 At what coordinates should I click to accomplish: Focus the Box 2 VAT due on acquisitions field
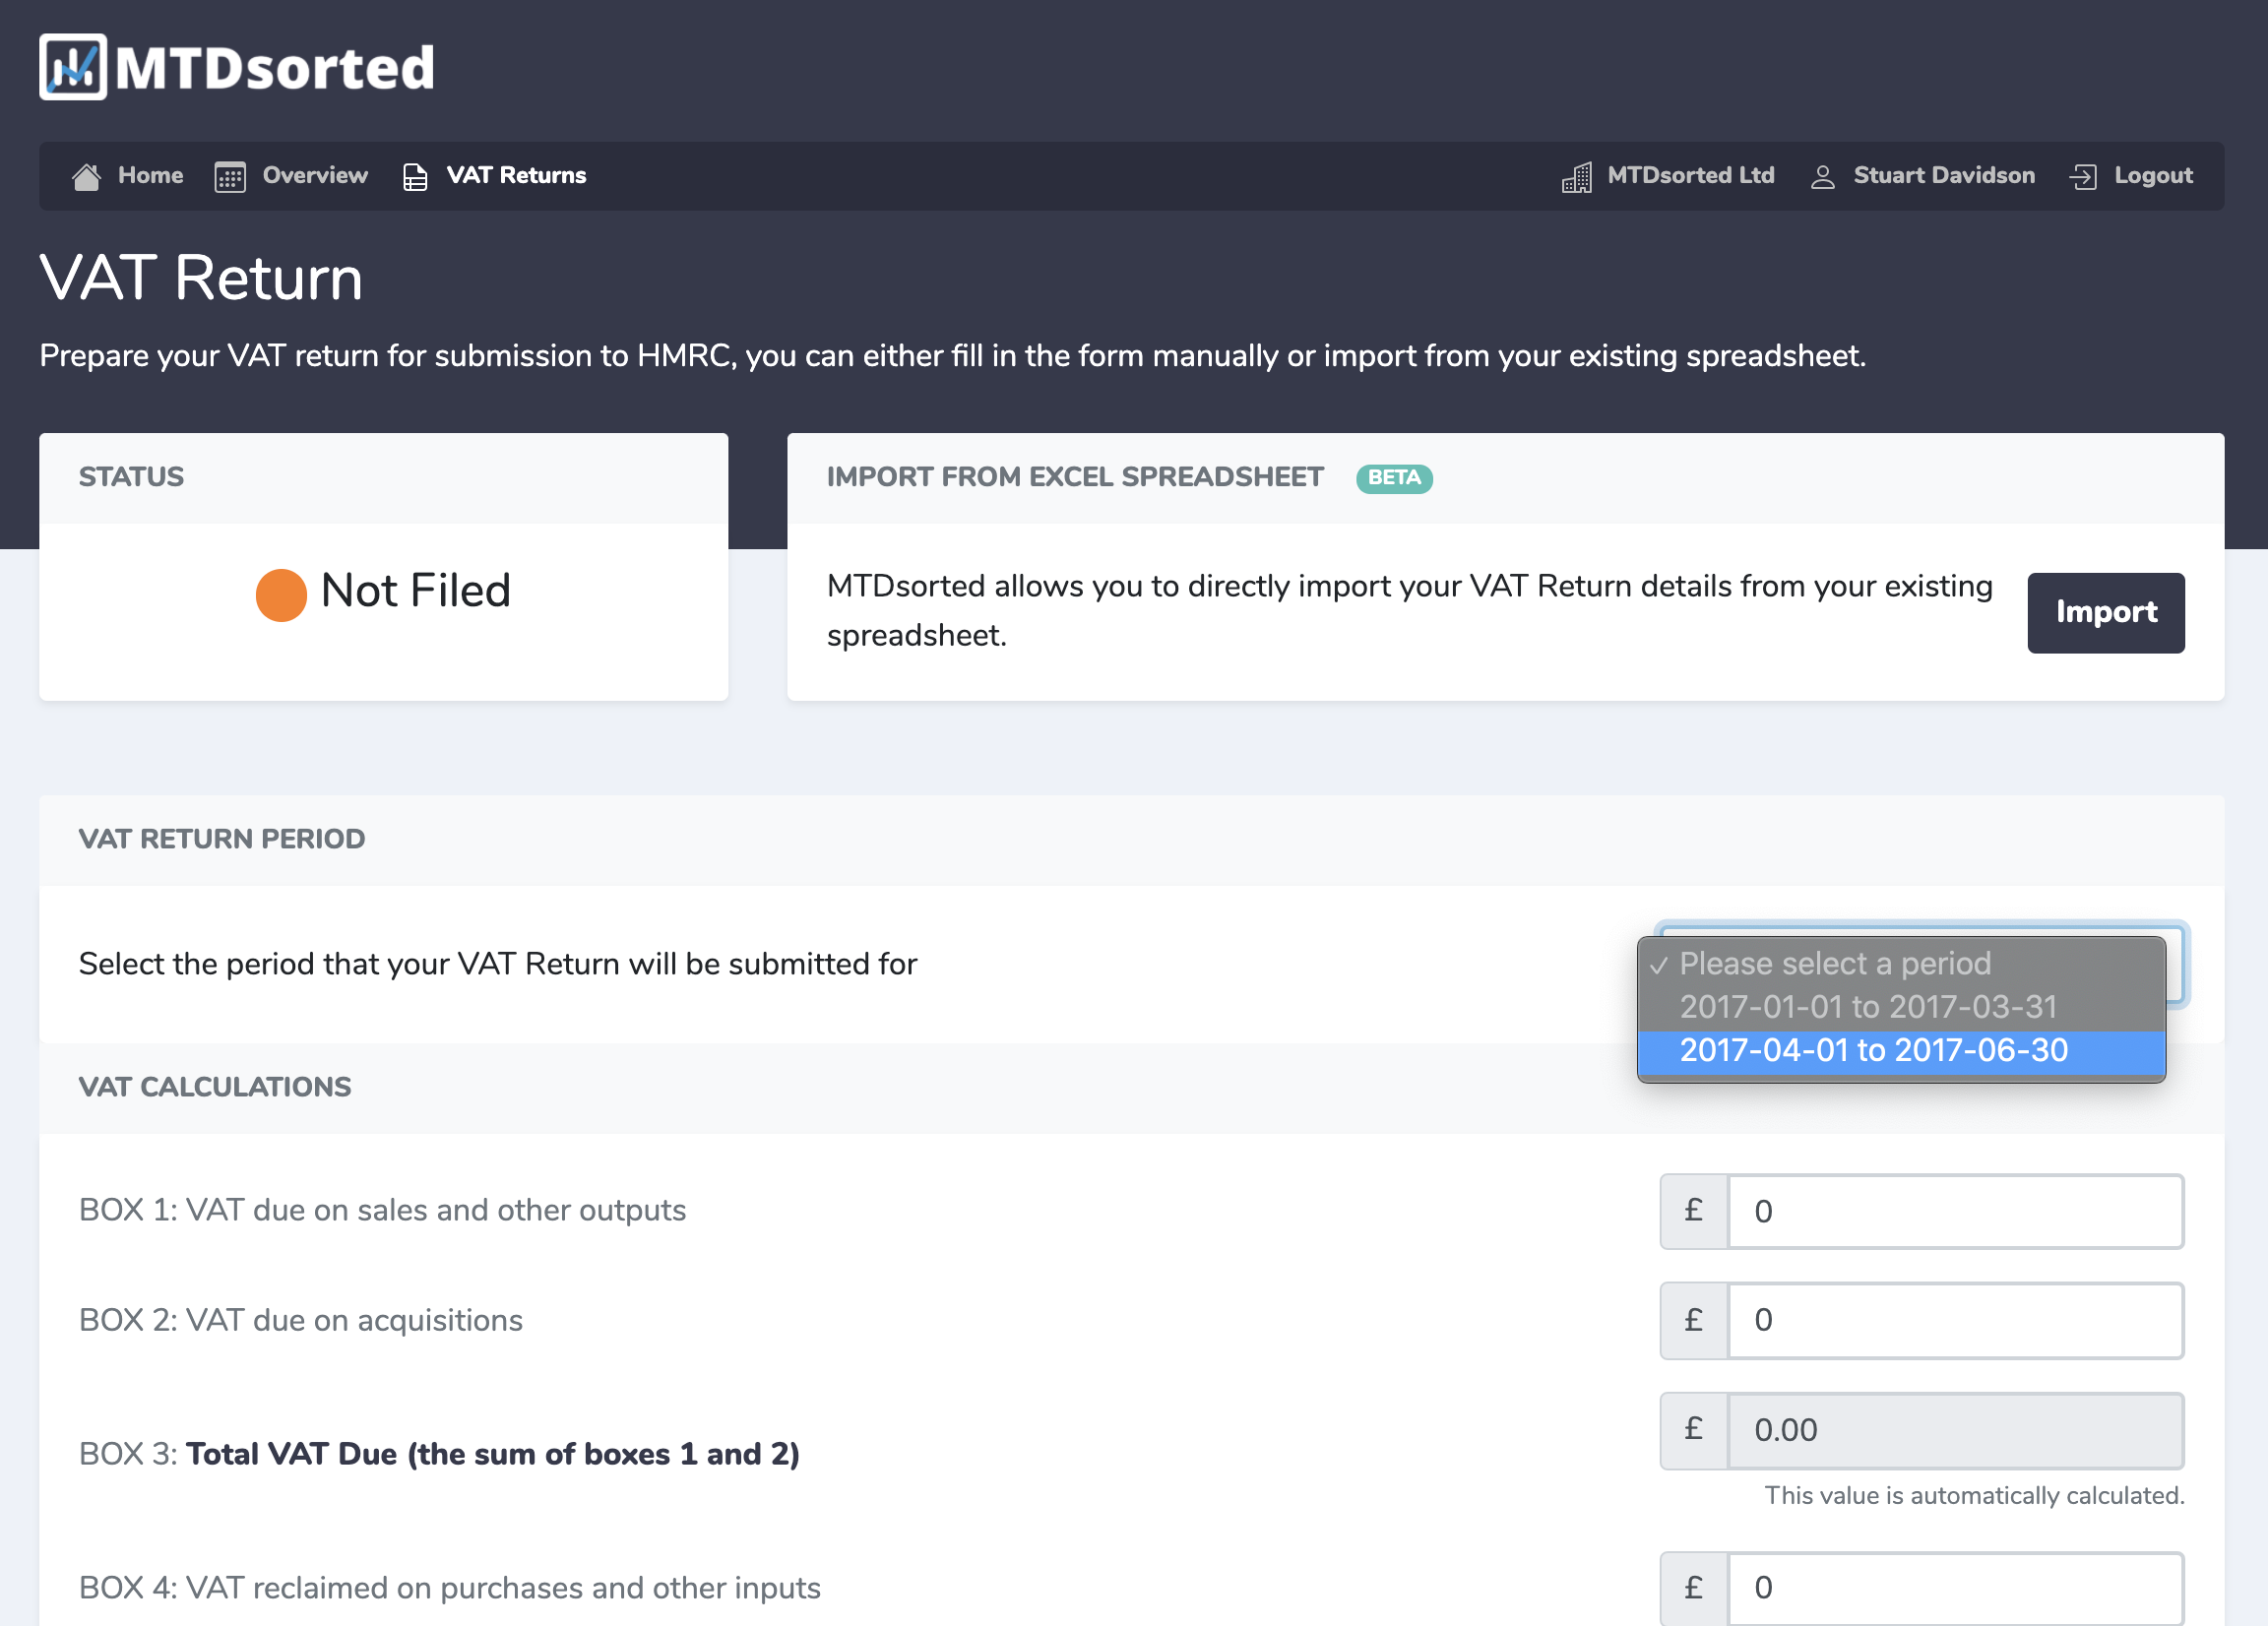click(x=1954, y=1320)
